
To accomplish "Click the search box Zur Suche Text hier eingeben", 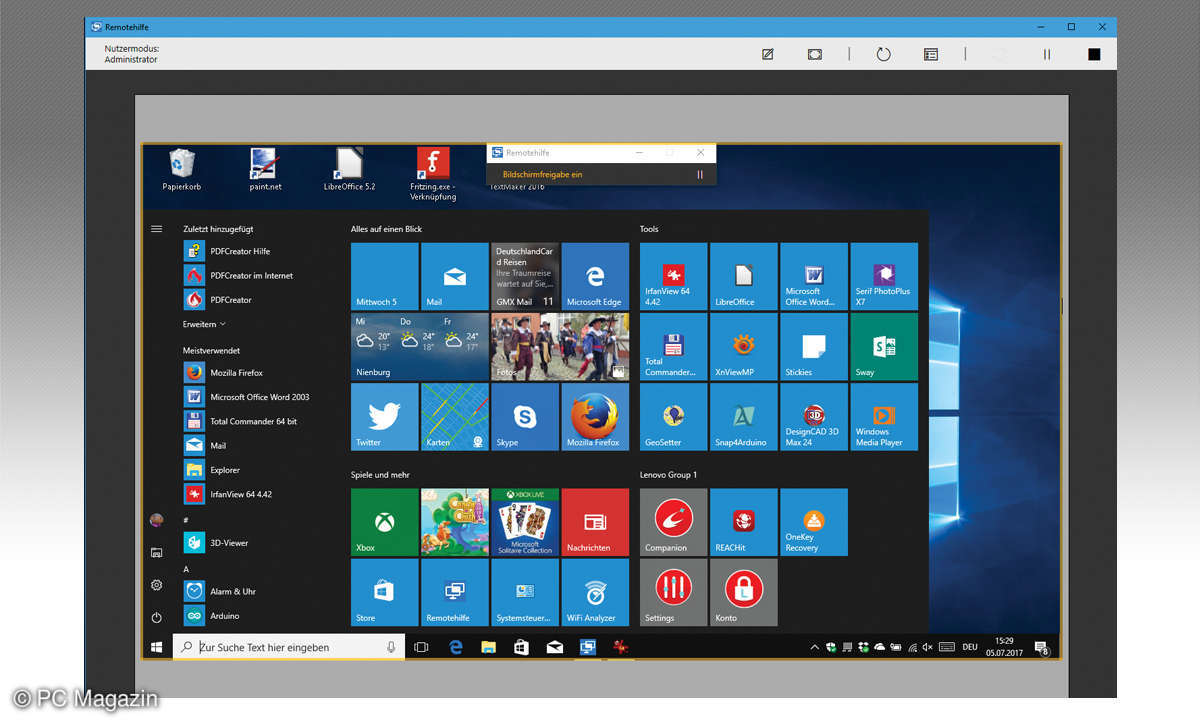I will click(x=289, y=647).
